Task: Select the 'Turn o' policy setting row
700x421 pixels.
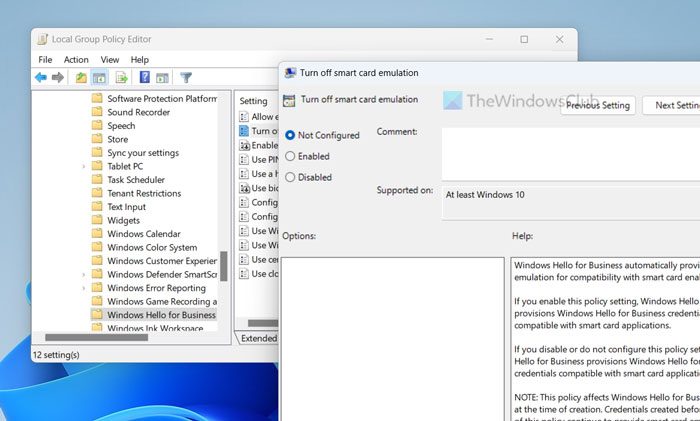Action: [258, 131]
